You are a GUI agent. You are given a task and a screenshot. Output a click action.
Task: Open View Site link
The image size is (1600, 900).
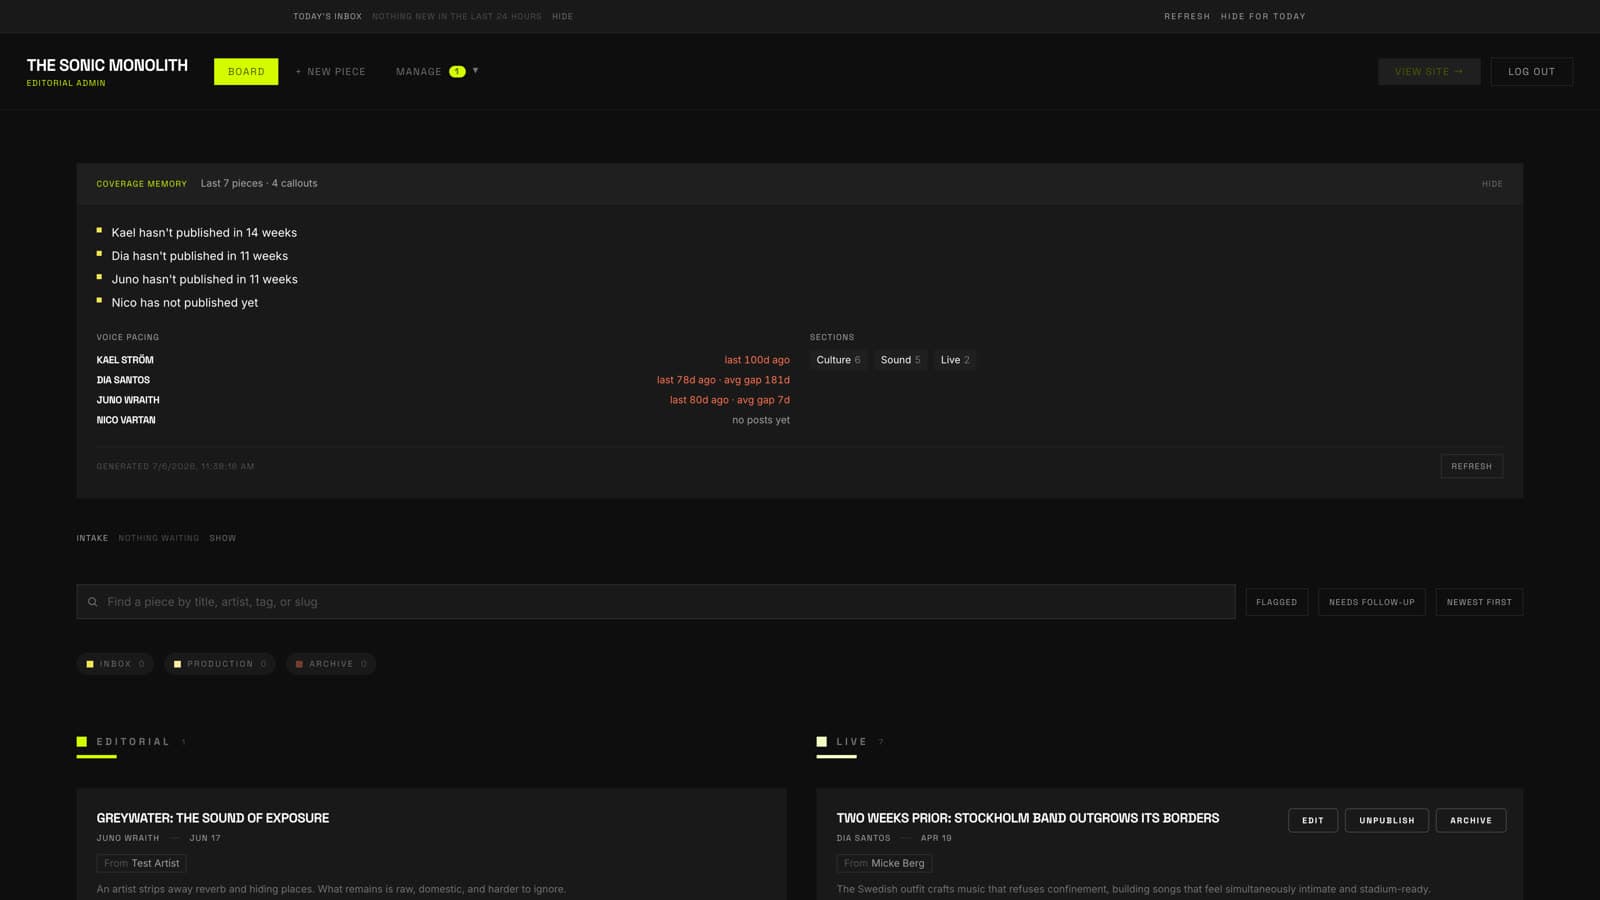point(1429,72)
